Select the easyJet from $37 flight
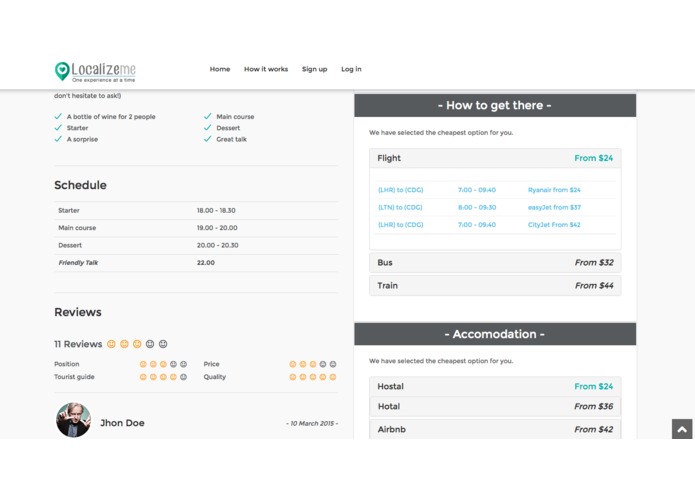This screenshot has width=695, height=494. tap(554, 207)
